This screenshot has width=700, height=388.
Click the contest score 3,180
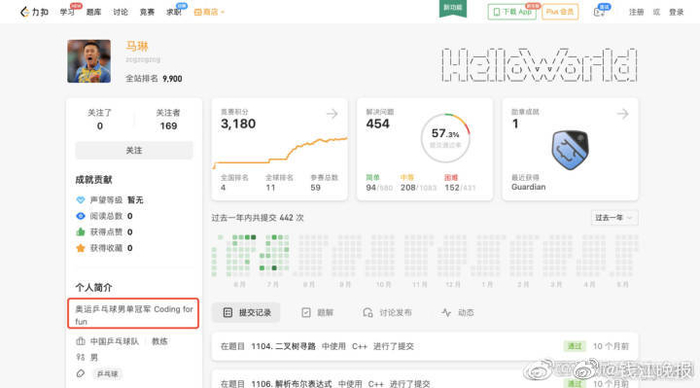pyautogui.click(x=238, y=124)
